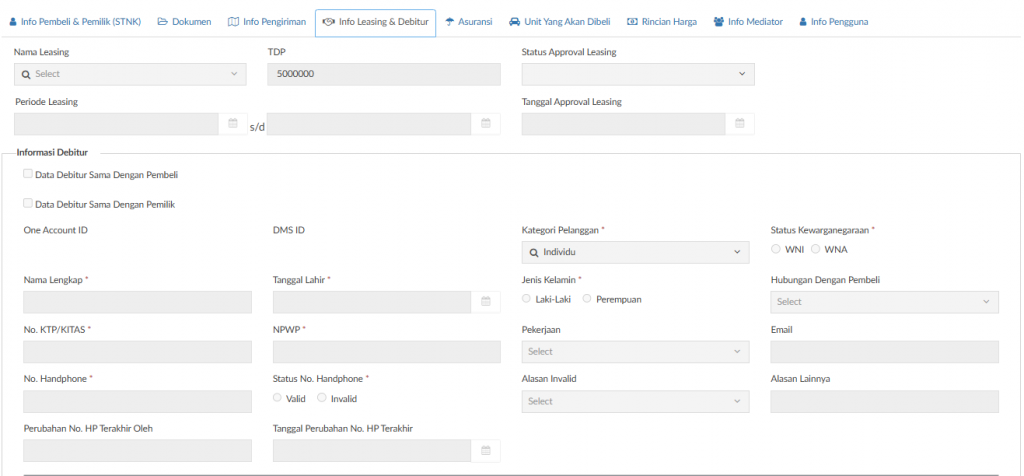Open the Rincian Harga tab

661,21
